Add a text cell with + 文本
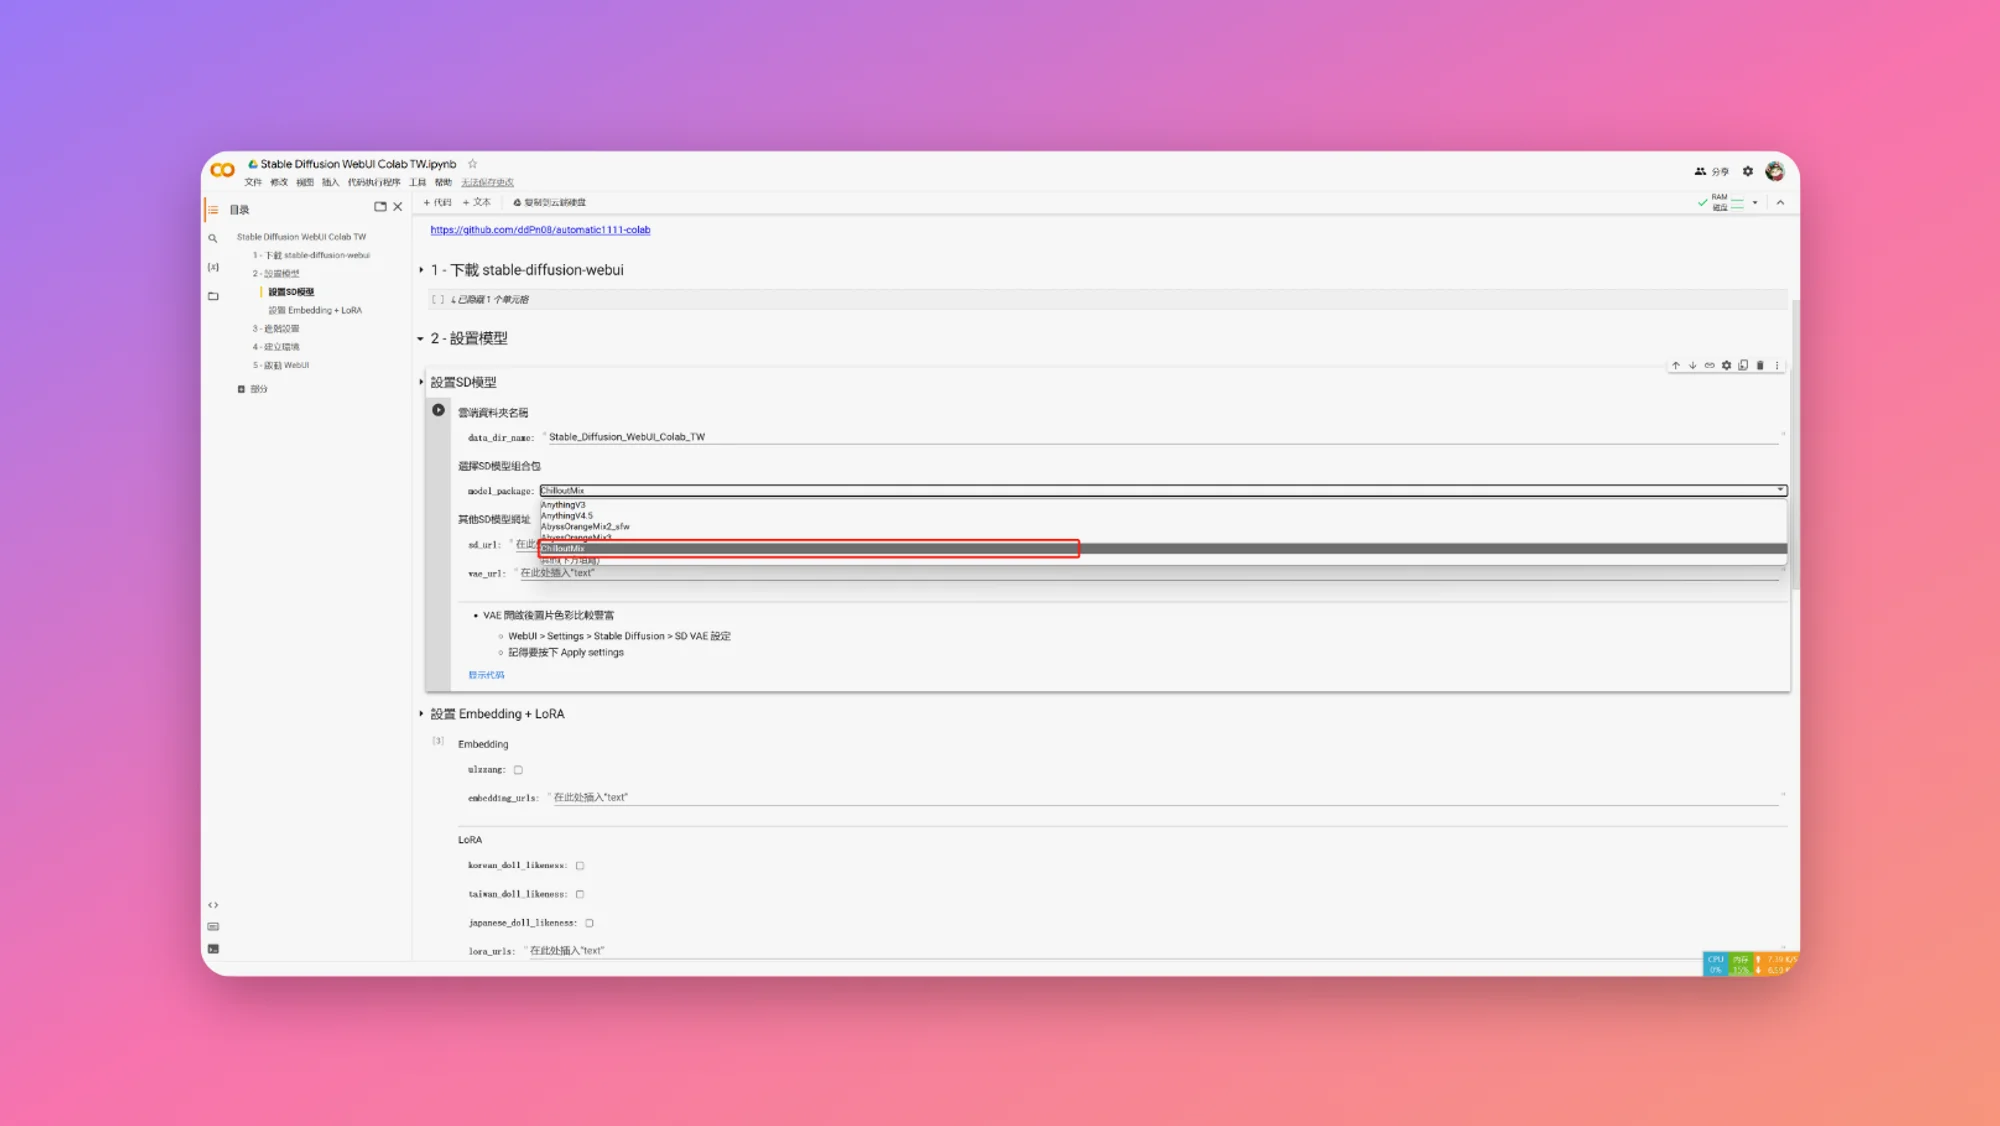 point(477,203)
